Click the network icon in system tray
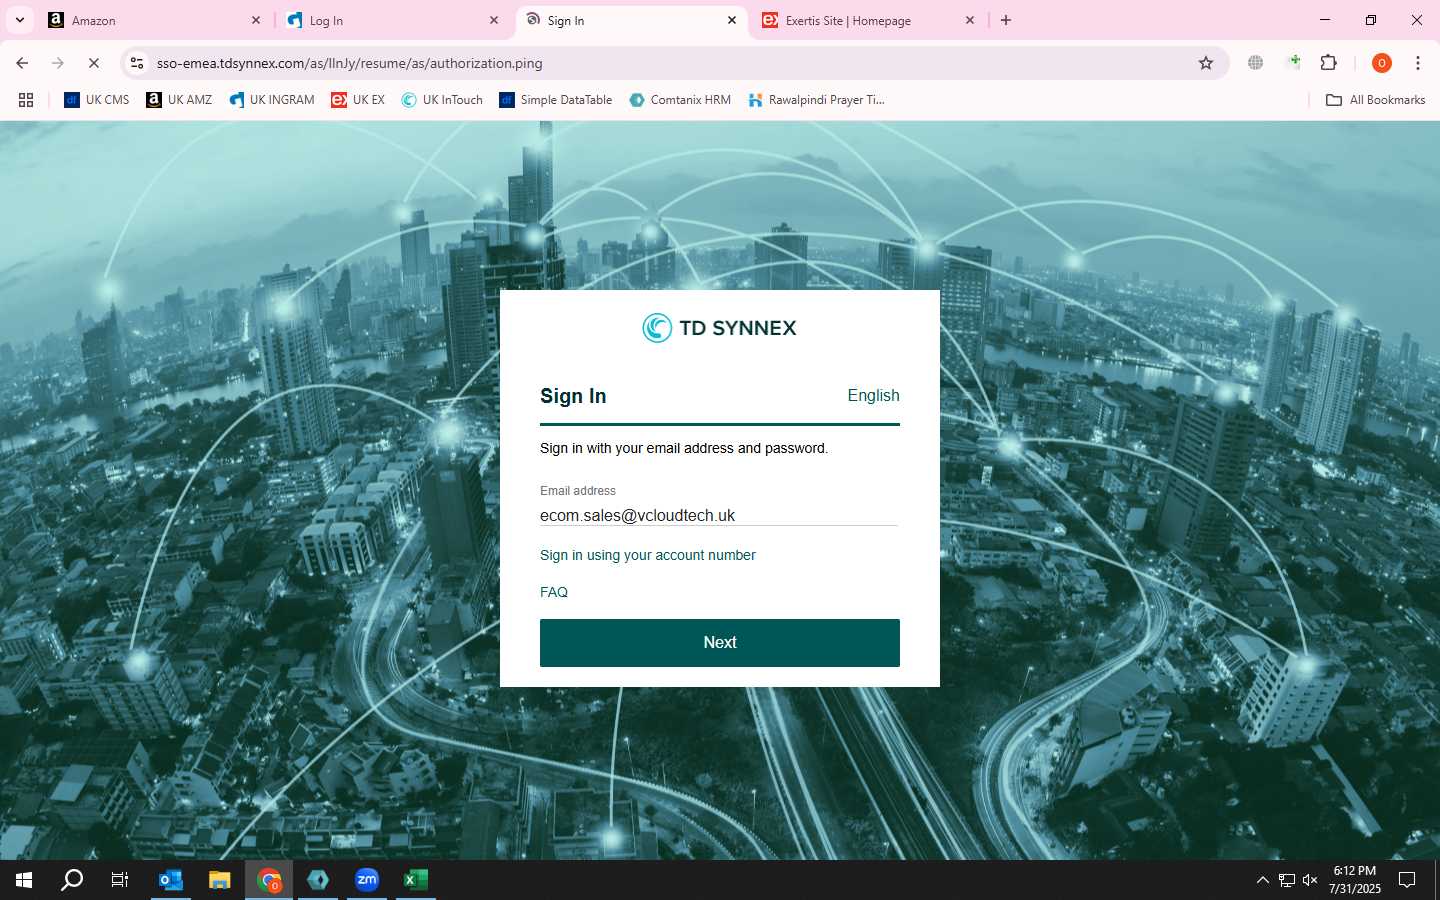The width and height of the screenshot is (1440, 900). pos(1287,880)
